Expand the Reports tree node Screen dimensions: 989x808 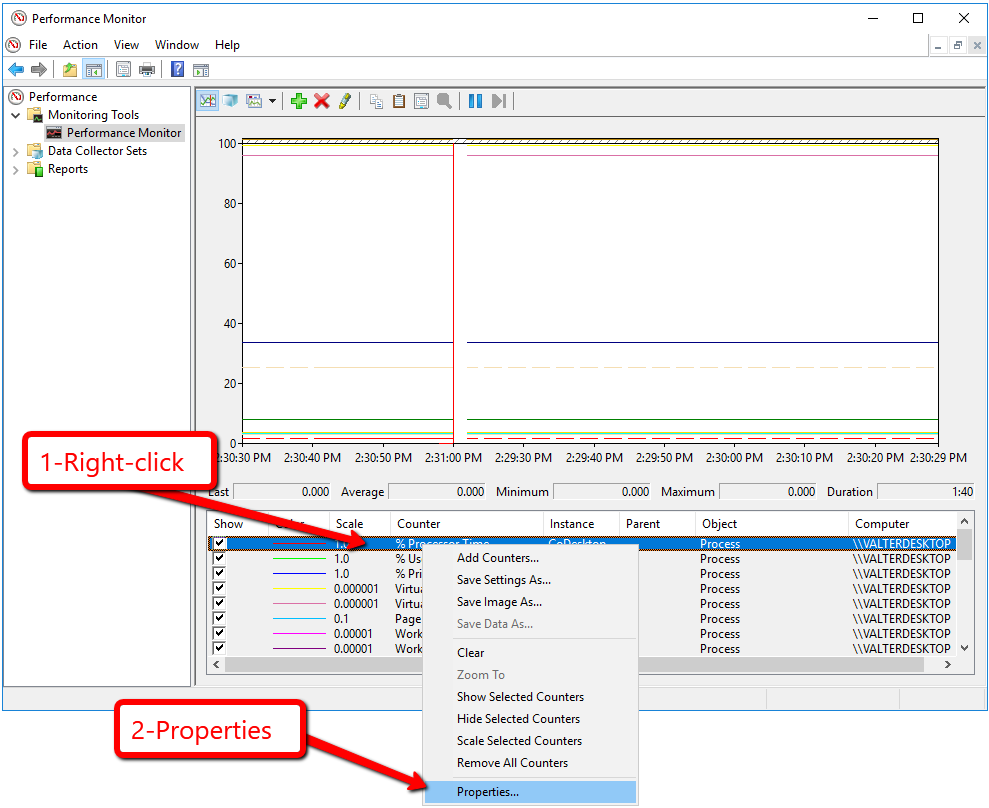pos(16,170)
